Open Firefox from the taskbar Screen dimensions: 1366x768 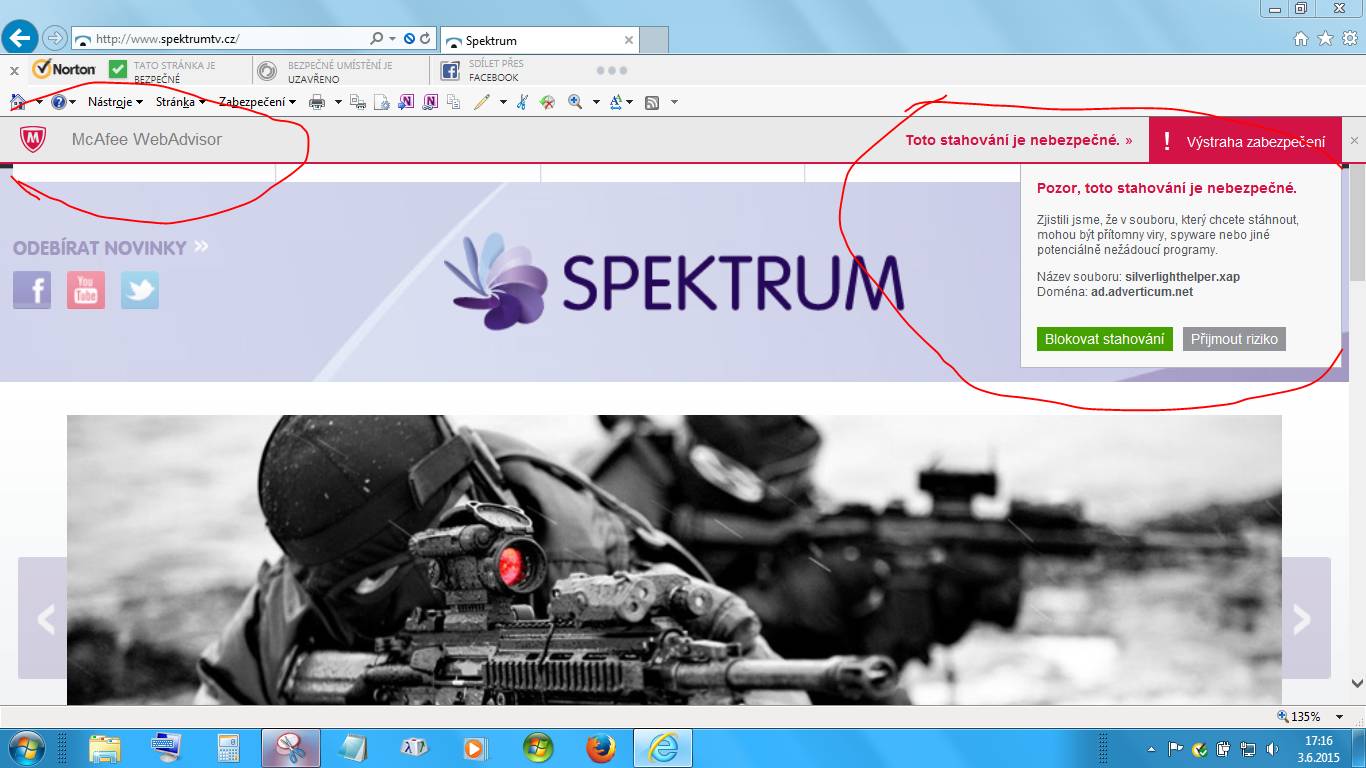tap(600, 748)
